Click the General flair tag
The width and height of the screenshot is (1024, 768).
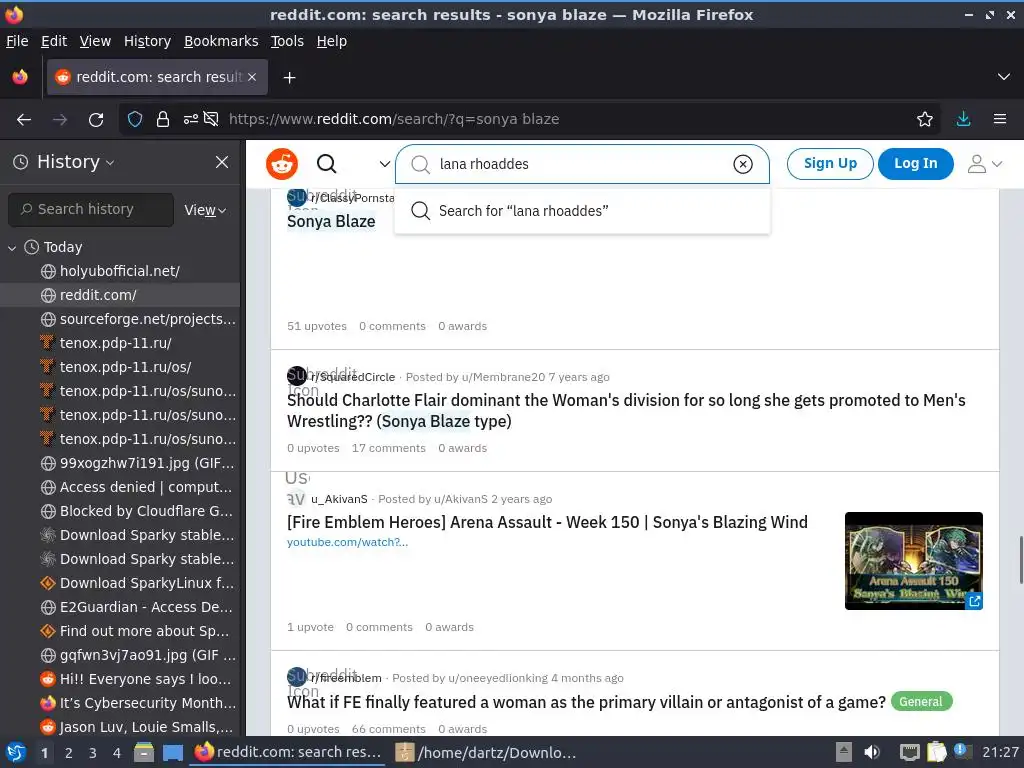(921, 701)
